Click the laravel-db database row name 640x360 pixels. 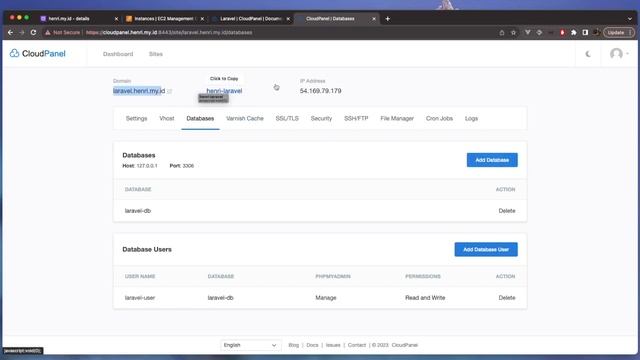(x=138, y=211)
